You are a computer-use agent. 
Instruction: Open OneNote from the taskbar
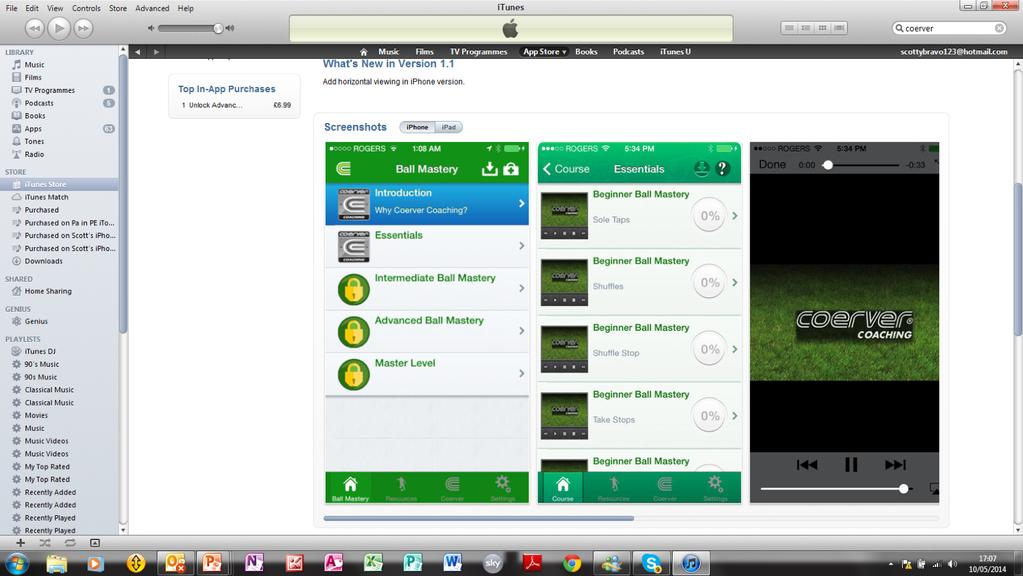[254, 563]
